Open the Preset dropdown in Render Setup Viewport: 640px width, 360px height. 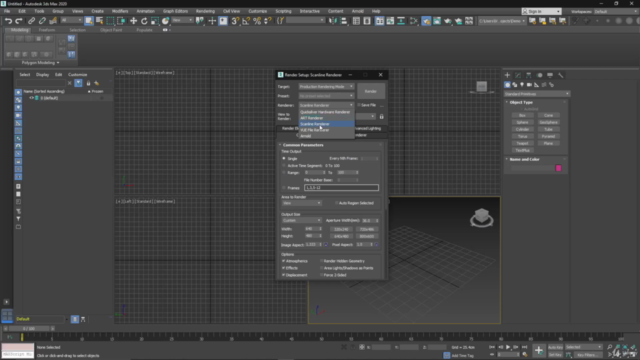(x=326, y=96)
